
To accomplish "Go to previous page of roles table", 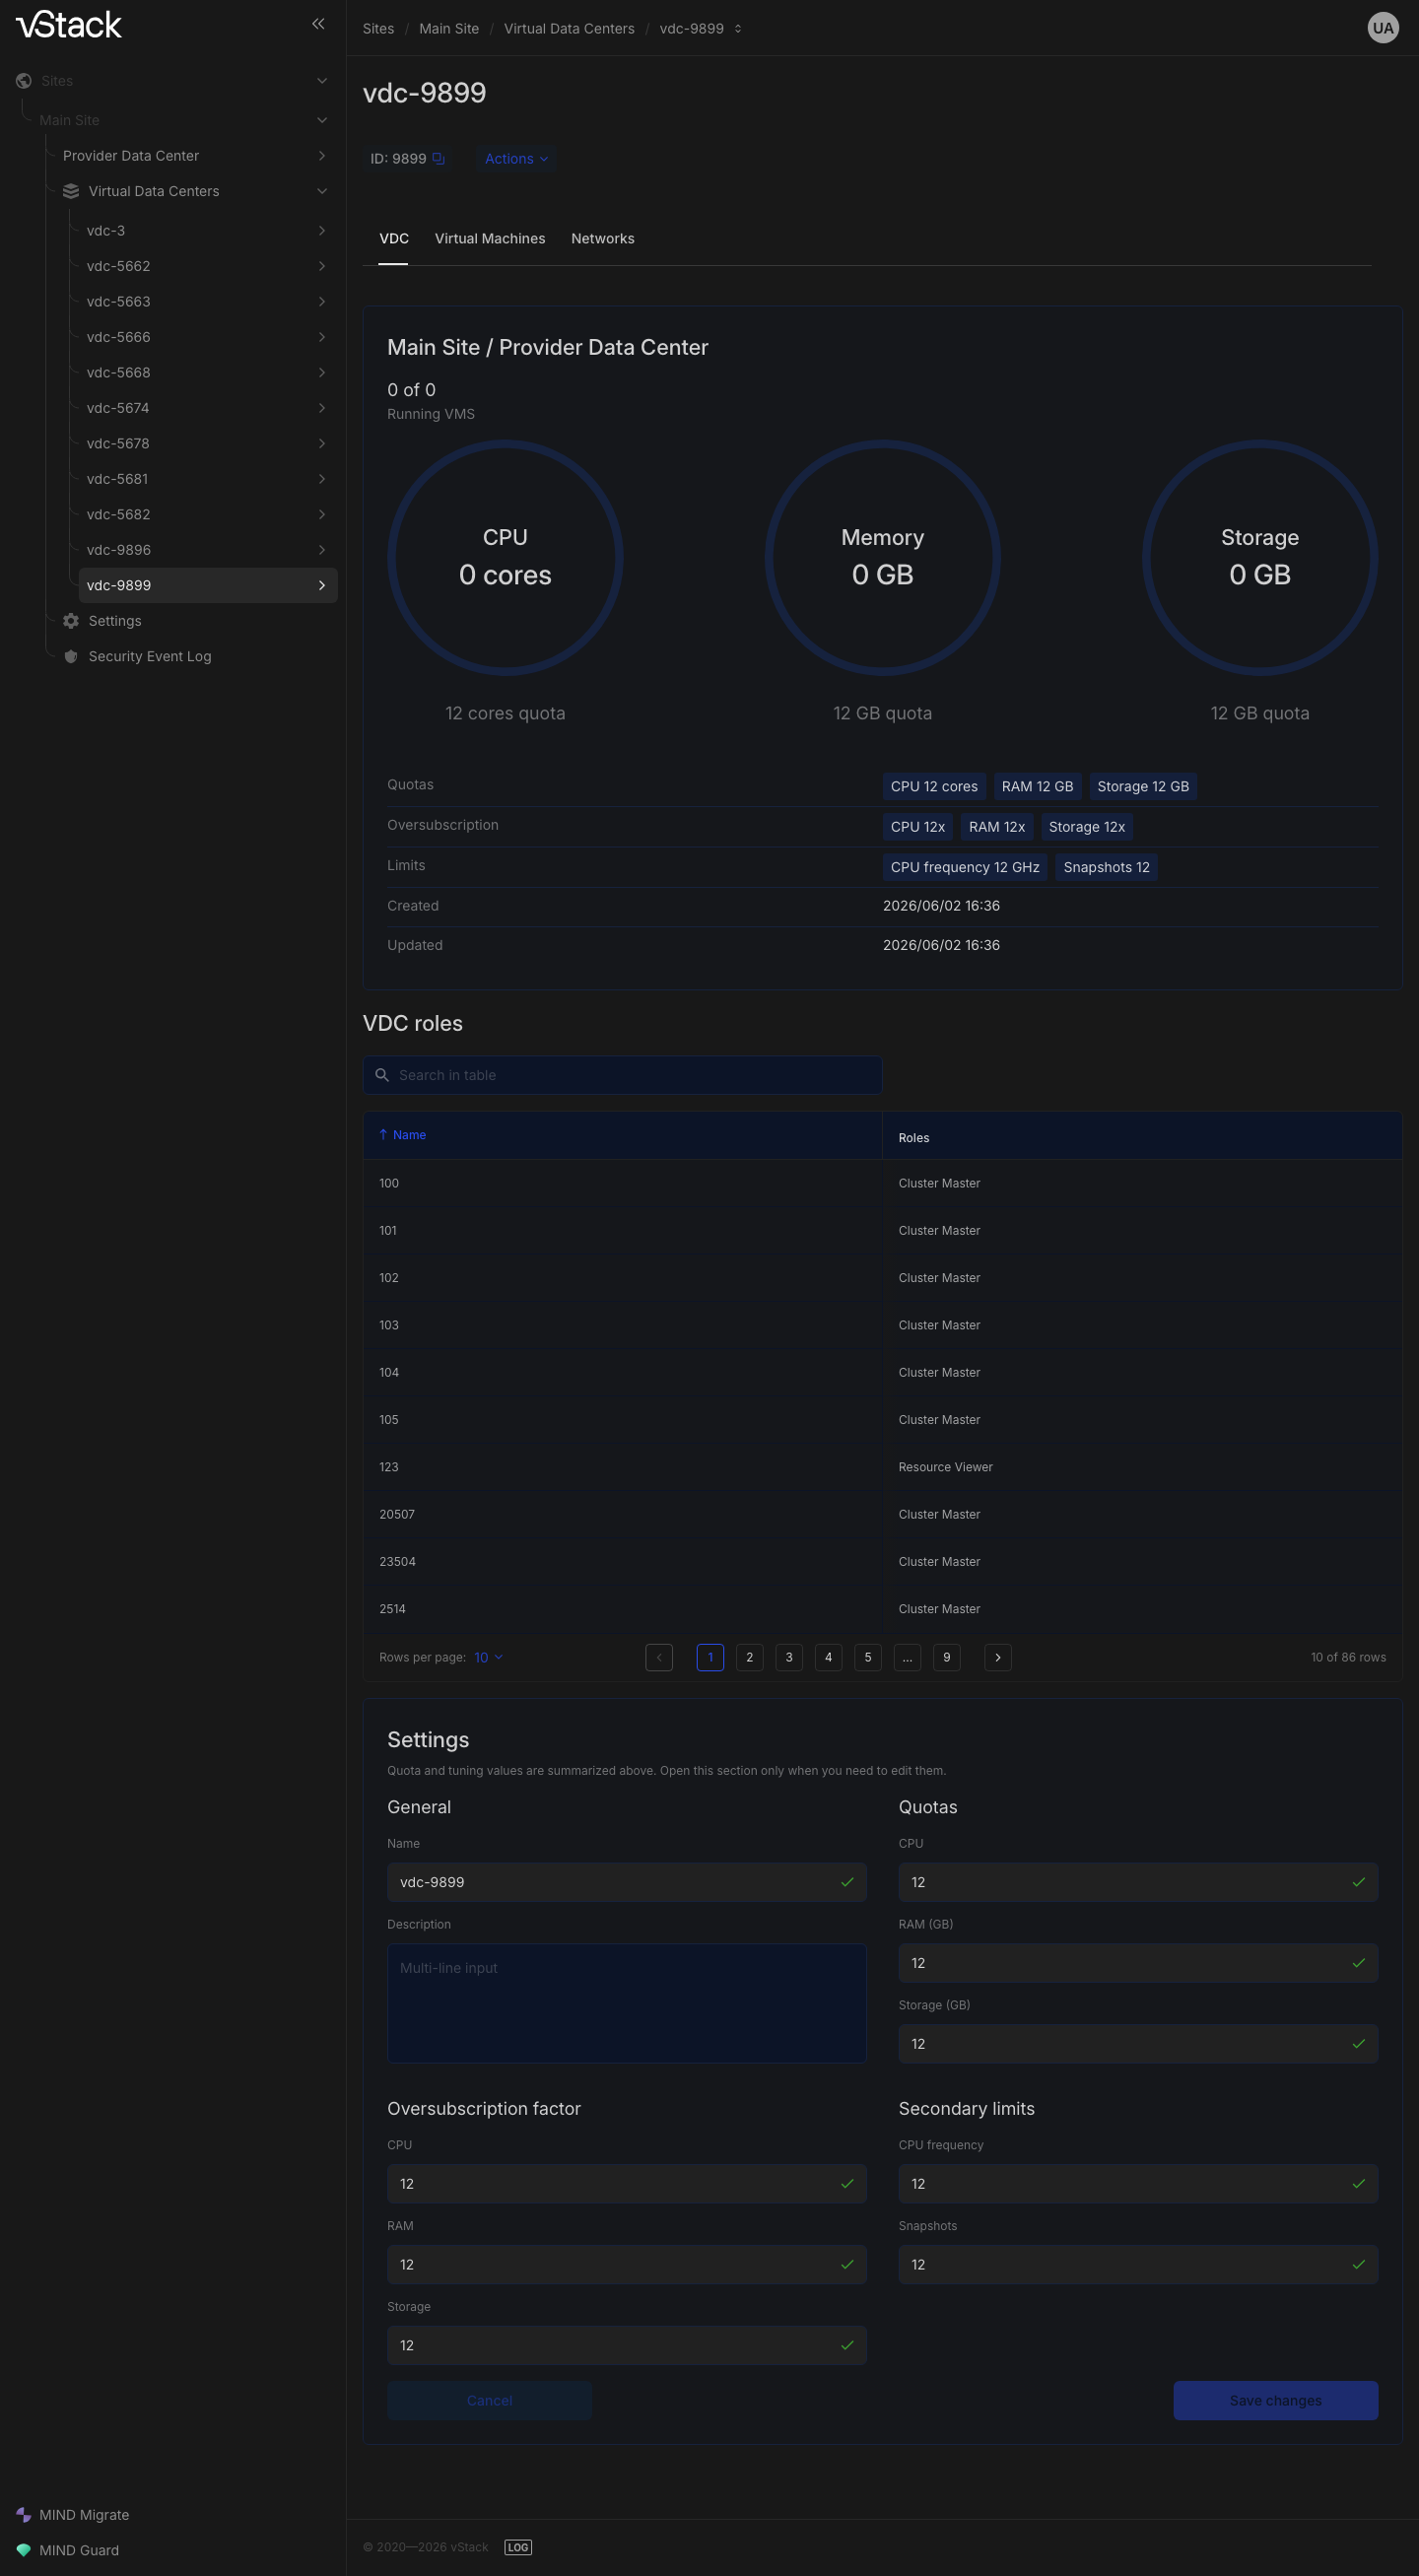I will click(x=659, y=1657).
